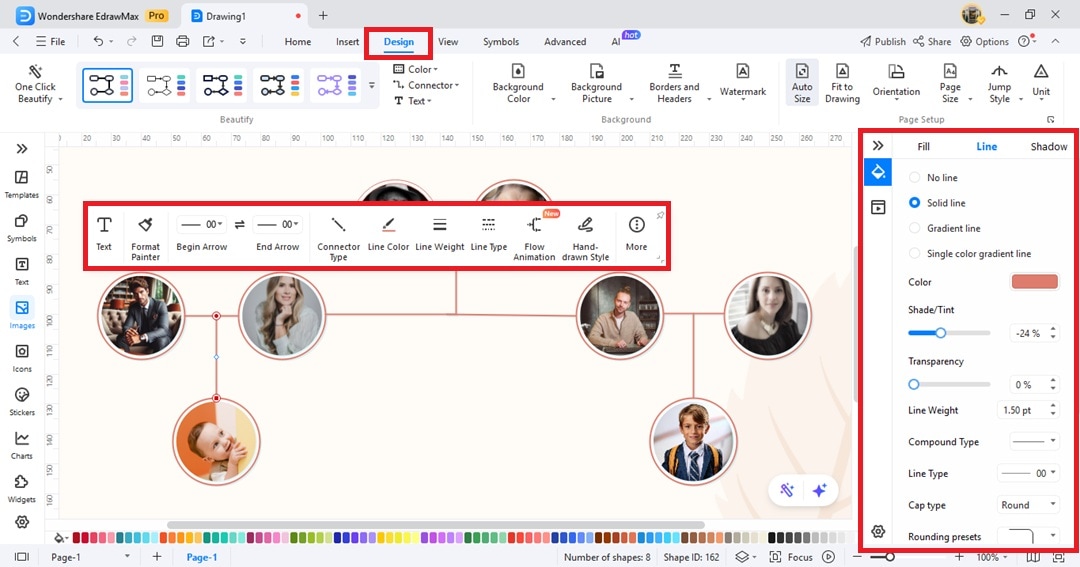Screen dimensions: 1080x567
Task: Select the first Beautify theme style
Action: pos(107,85)
